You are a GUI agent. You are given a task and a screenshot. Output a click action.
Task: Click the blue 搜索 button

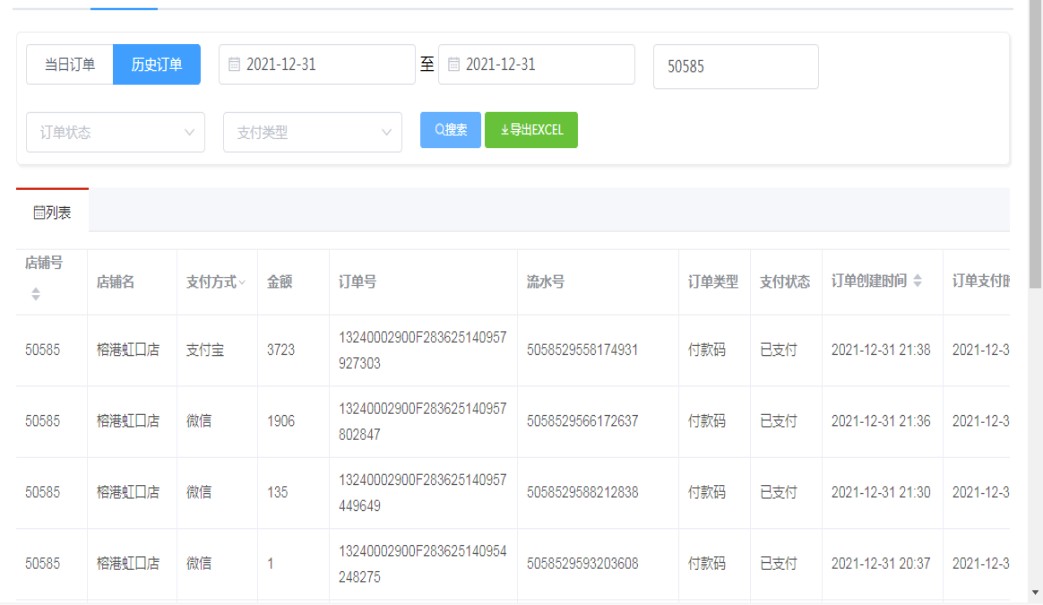(450, 130)
